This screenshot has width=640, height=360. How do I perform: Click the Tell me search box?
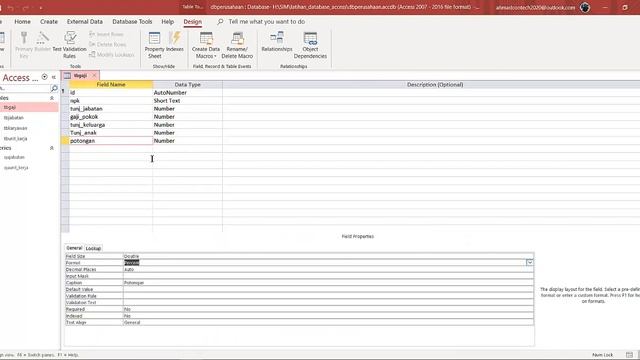click(x=267, y=22)
